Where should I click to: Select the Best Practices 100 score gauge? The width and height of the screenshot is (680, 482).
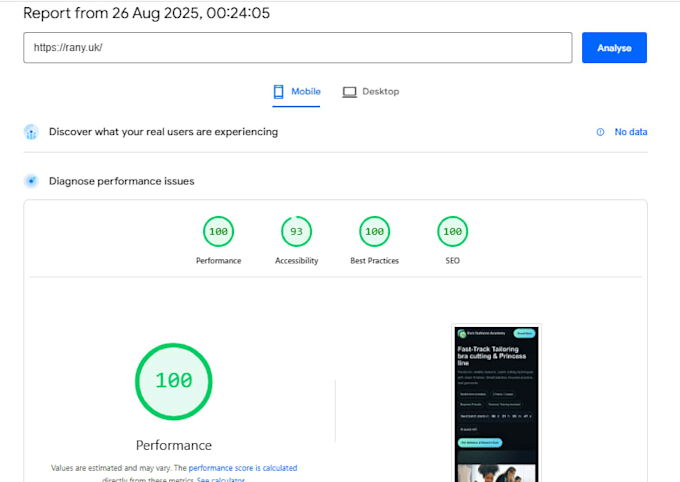[x=375, y=231]
